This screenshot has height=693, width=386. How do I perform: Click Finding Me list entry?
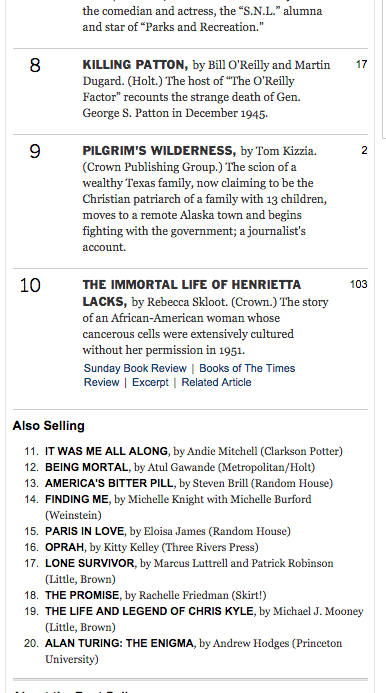tap(76, 499)
